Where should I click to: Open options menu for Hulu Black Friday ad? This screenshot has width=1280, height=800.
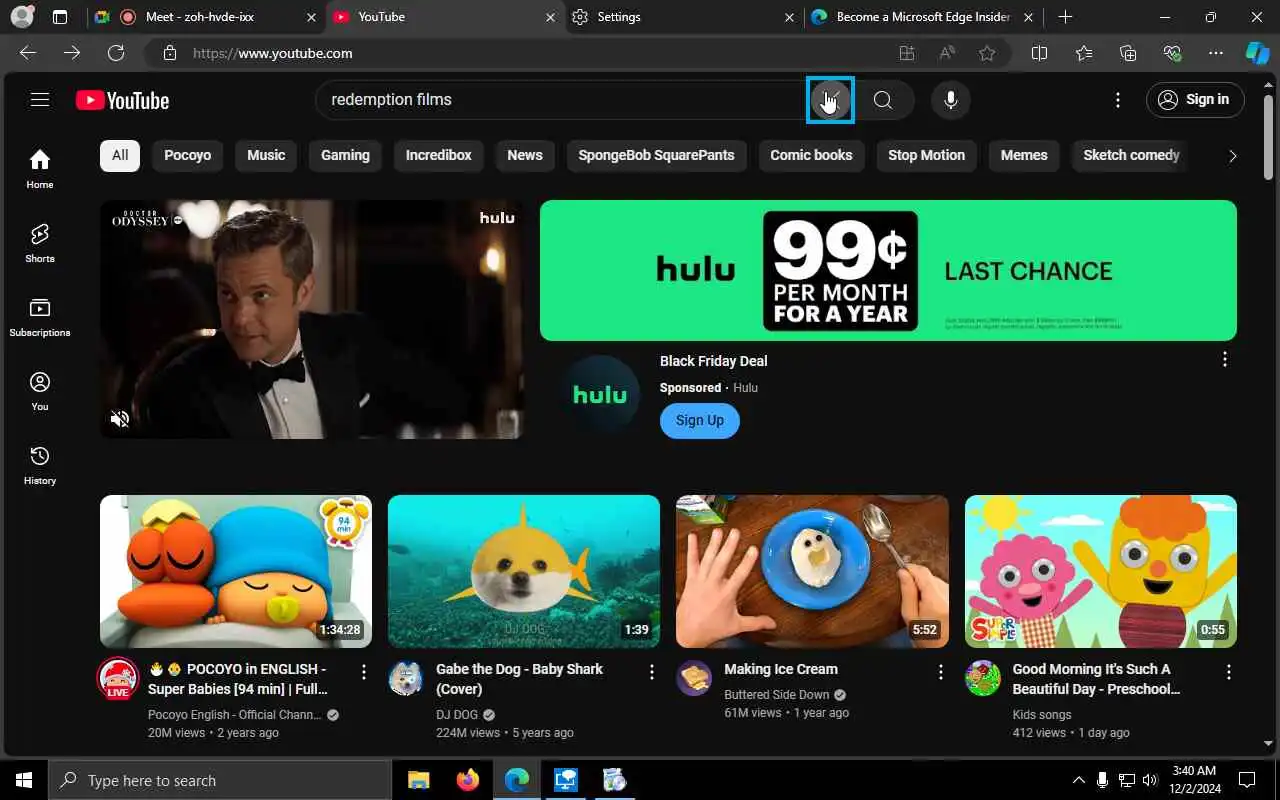pyautogui.click(x=1225, y=360)
